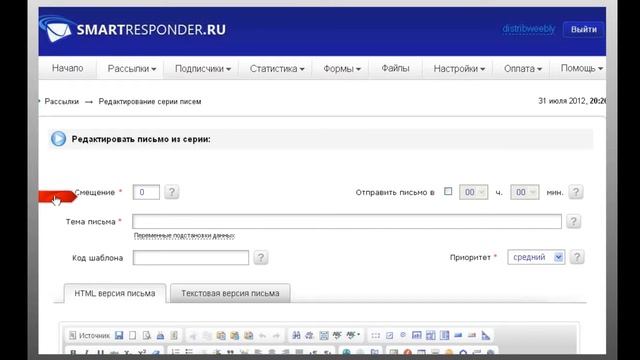This screenshot has width=640, height=360.
Task: Click the help icon beside Тема письма field
Action: tap(573, 221)
